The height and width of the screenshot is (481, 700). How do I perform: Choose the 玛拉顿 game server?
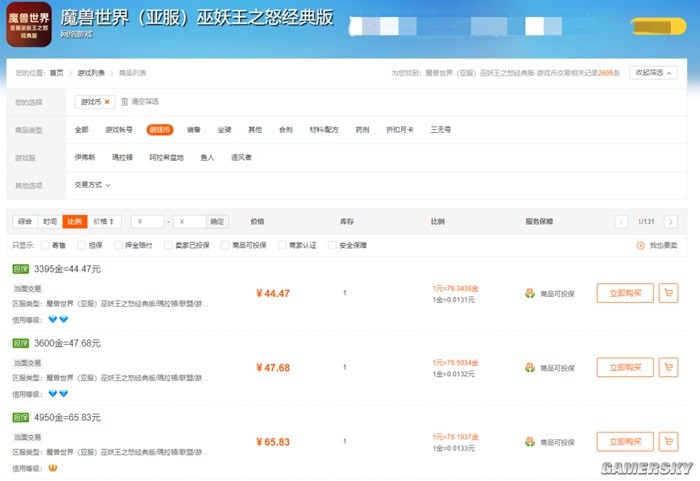click(x=122, y=157)
